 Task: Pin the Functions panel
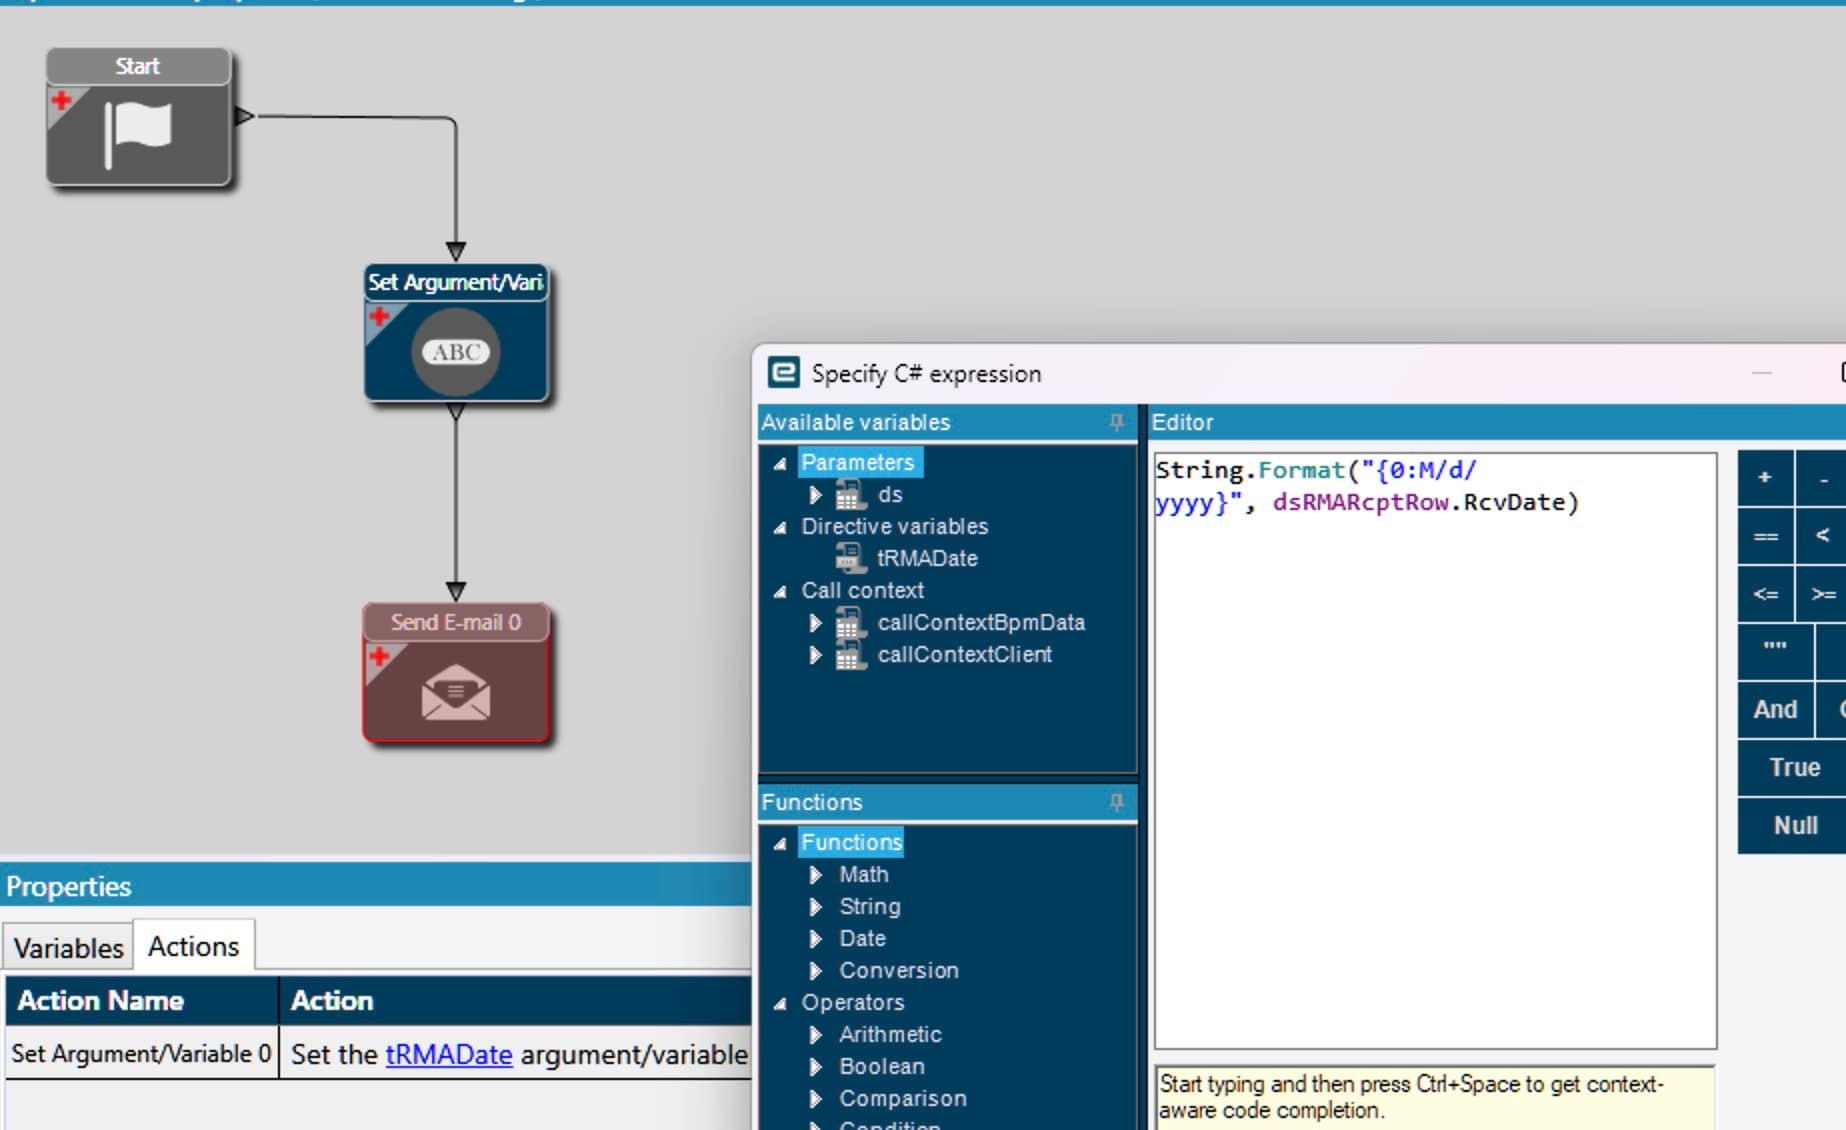(1117, 802)
